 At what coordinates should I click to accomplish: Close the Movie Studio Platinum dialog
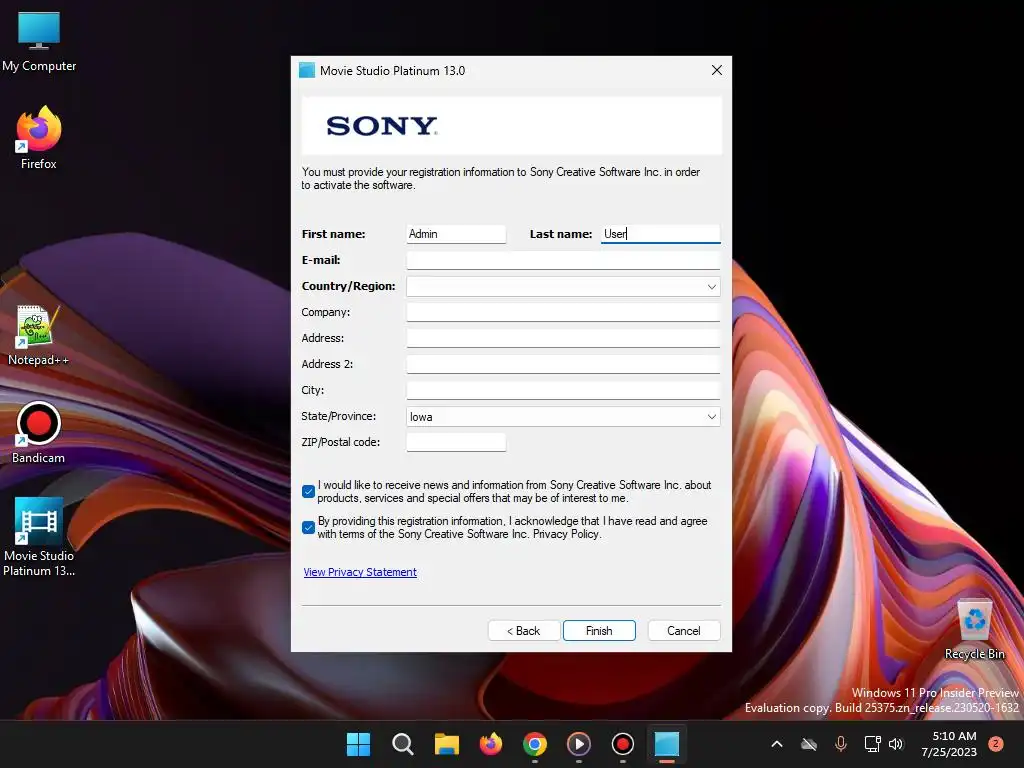coord(716,70)
